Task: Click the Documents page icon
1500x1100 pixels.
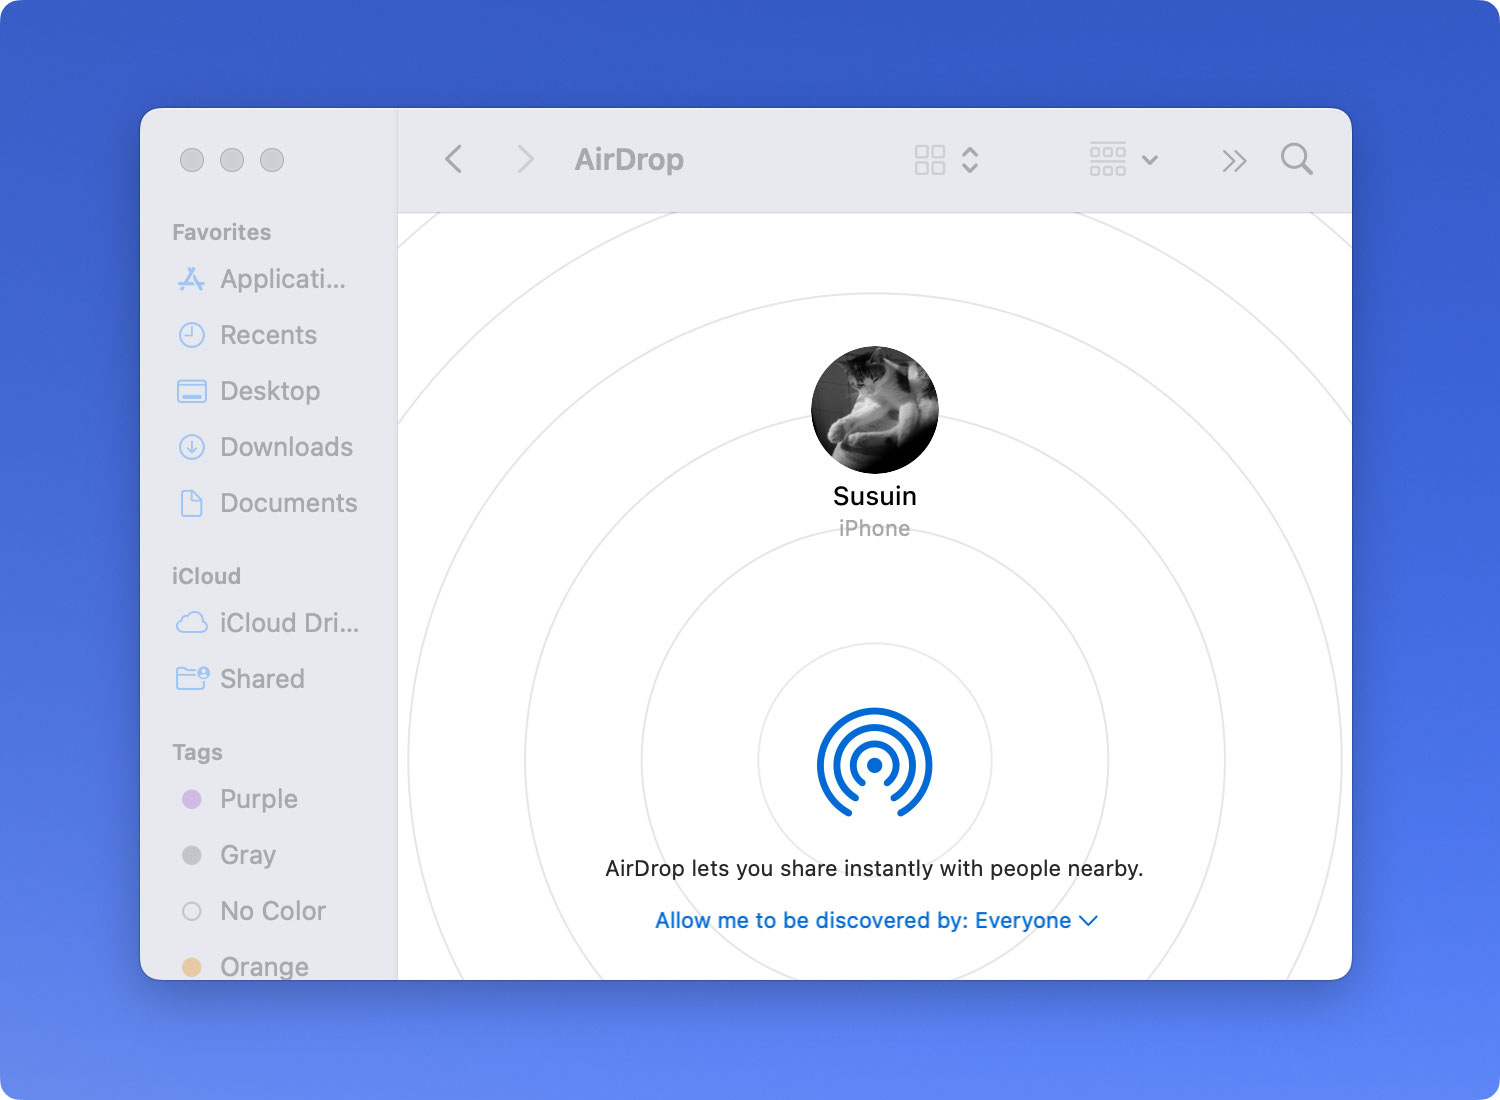Action: (191, 503)
